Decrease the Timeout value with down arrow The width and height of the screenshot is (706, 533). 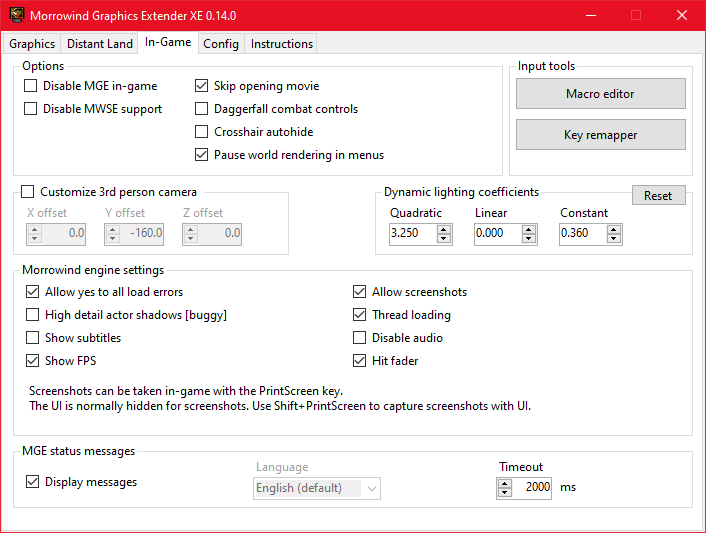[505, 493]
